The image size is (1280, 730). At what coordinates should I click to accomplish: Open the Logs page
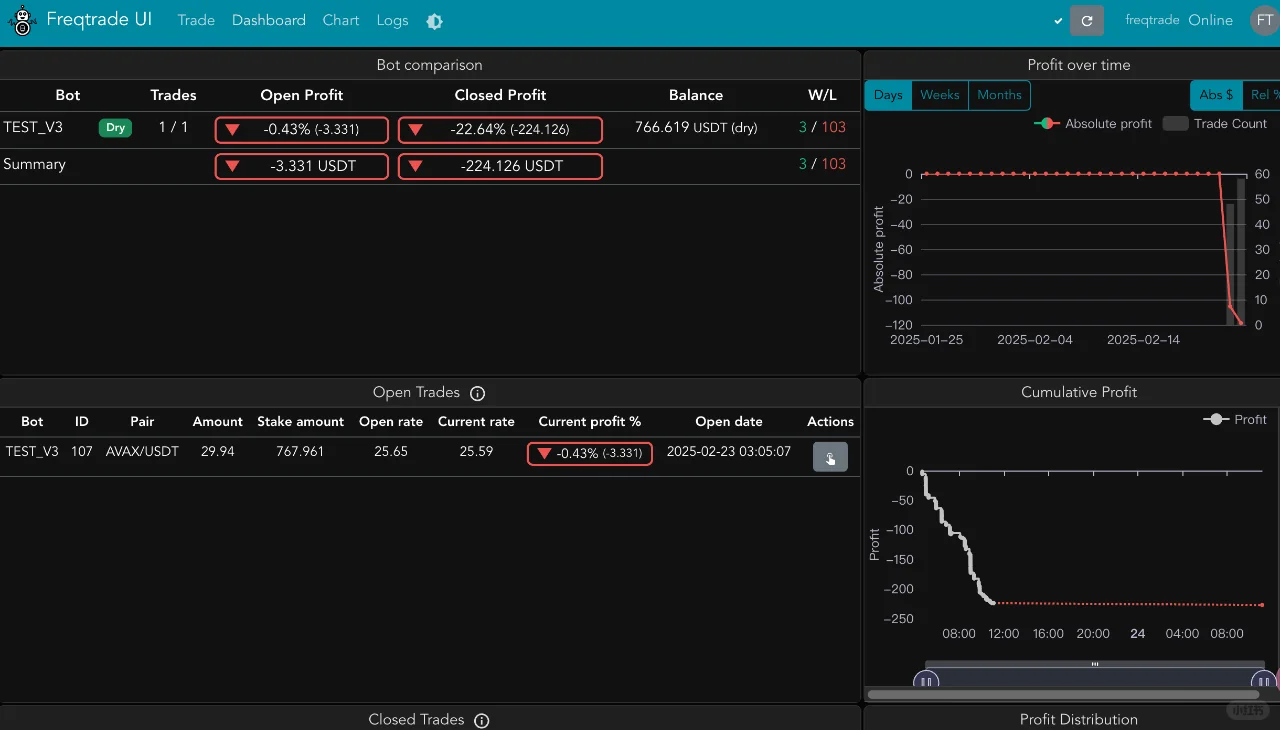[393, 21]
